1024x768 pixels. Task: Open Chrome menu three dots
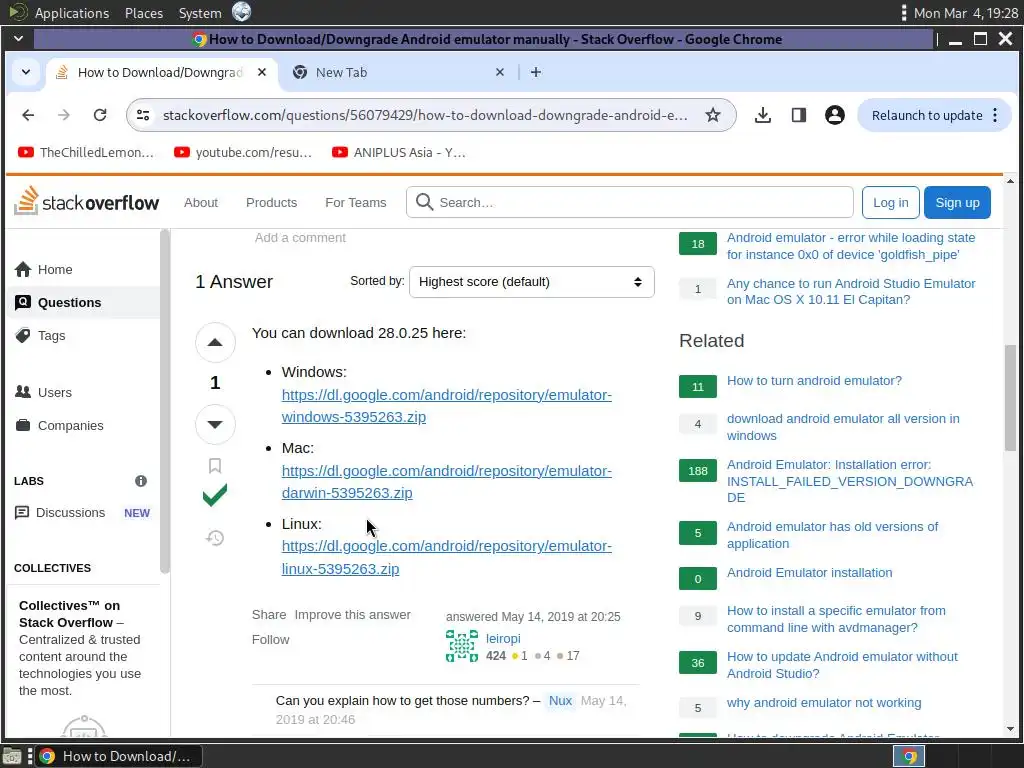pos(995,116)
